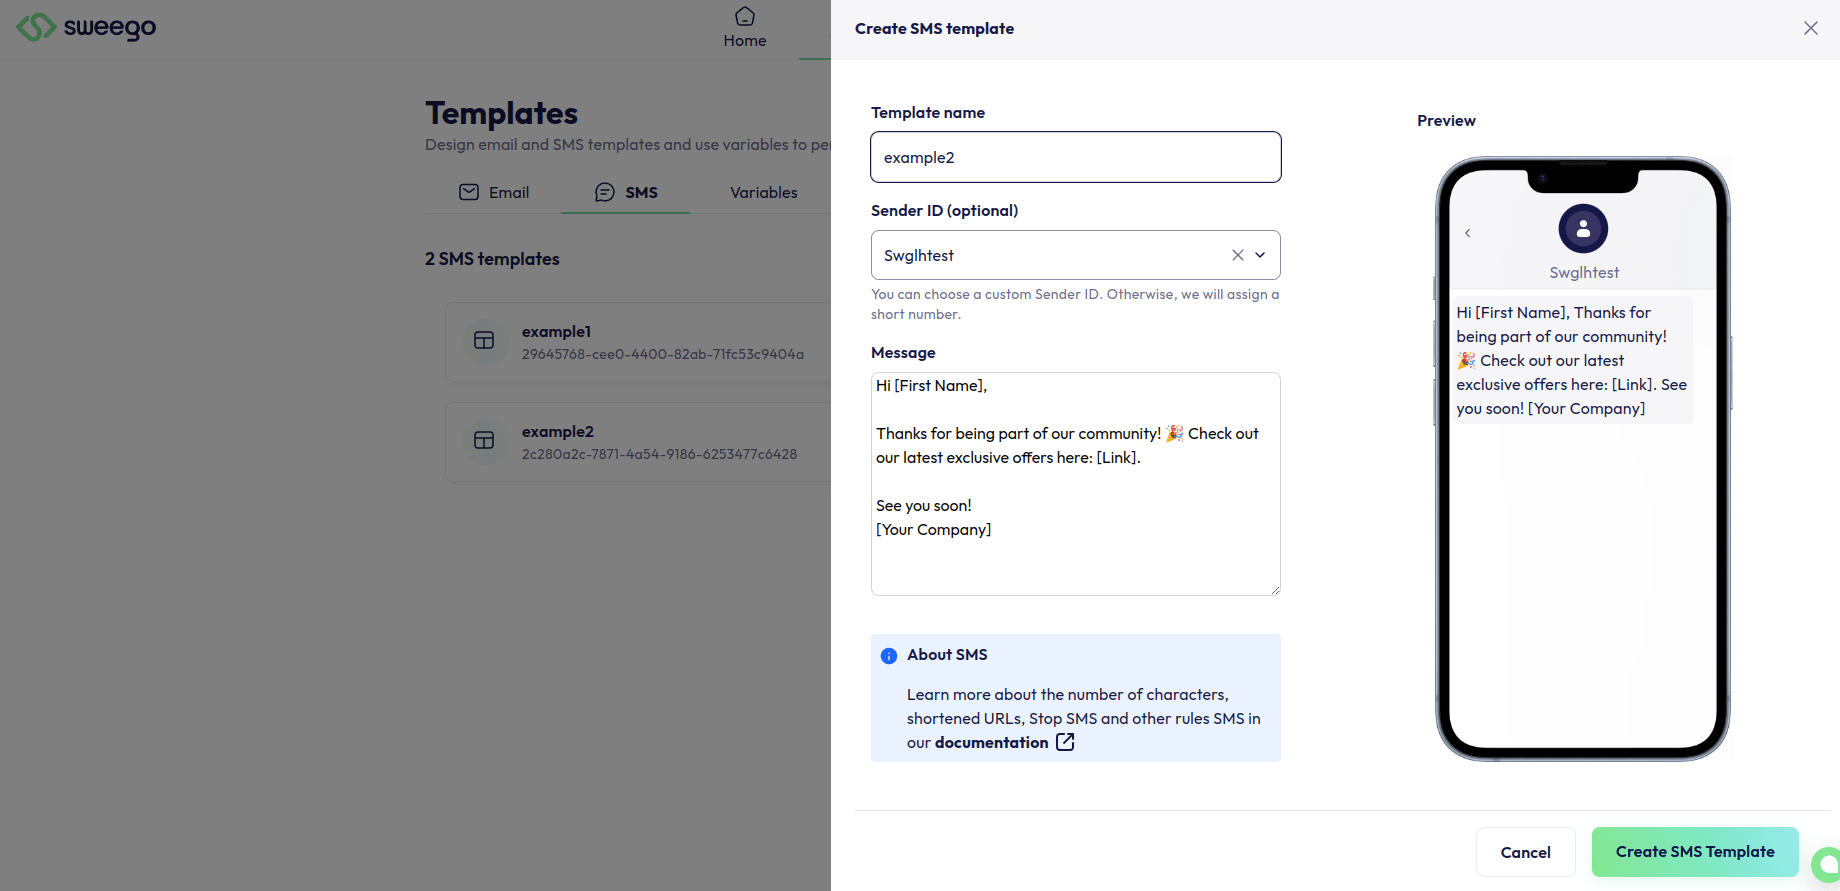Open the example2 template card
The height and width of the screenshot is (891, 1840).
[638, 442]
